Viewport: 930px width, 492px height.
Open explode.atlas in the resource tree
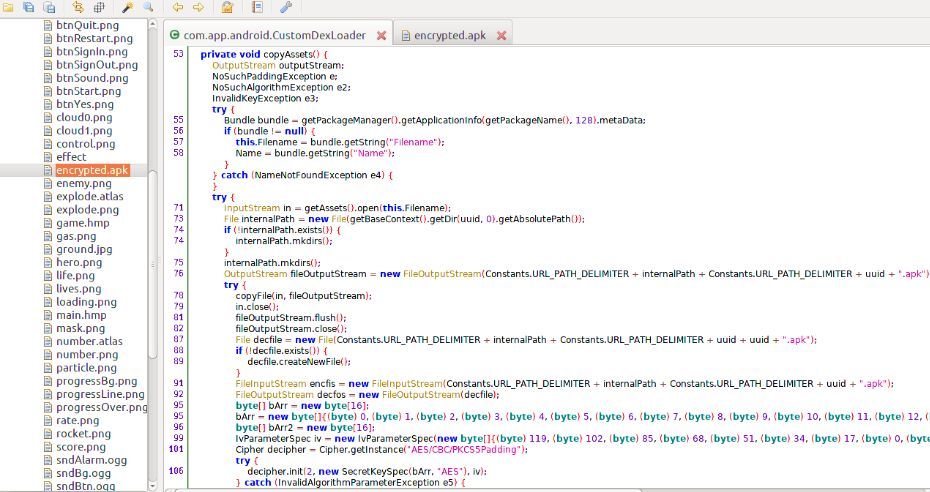point(88,197)
